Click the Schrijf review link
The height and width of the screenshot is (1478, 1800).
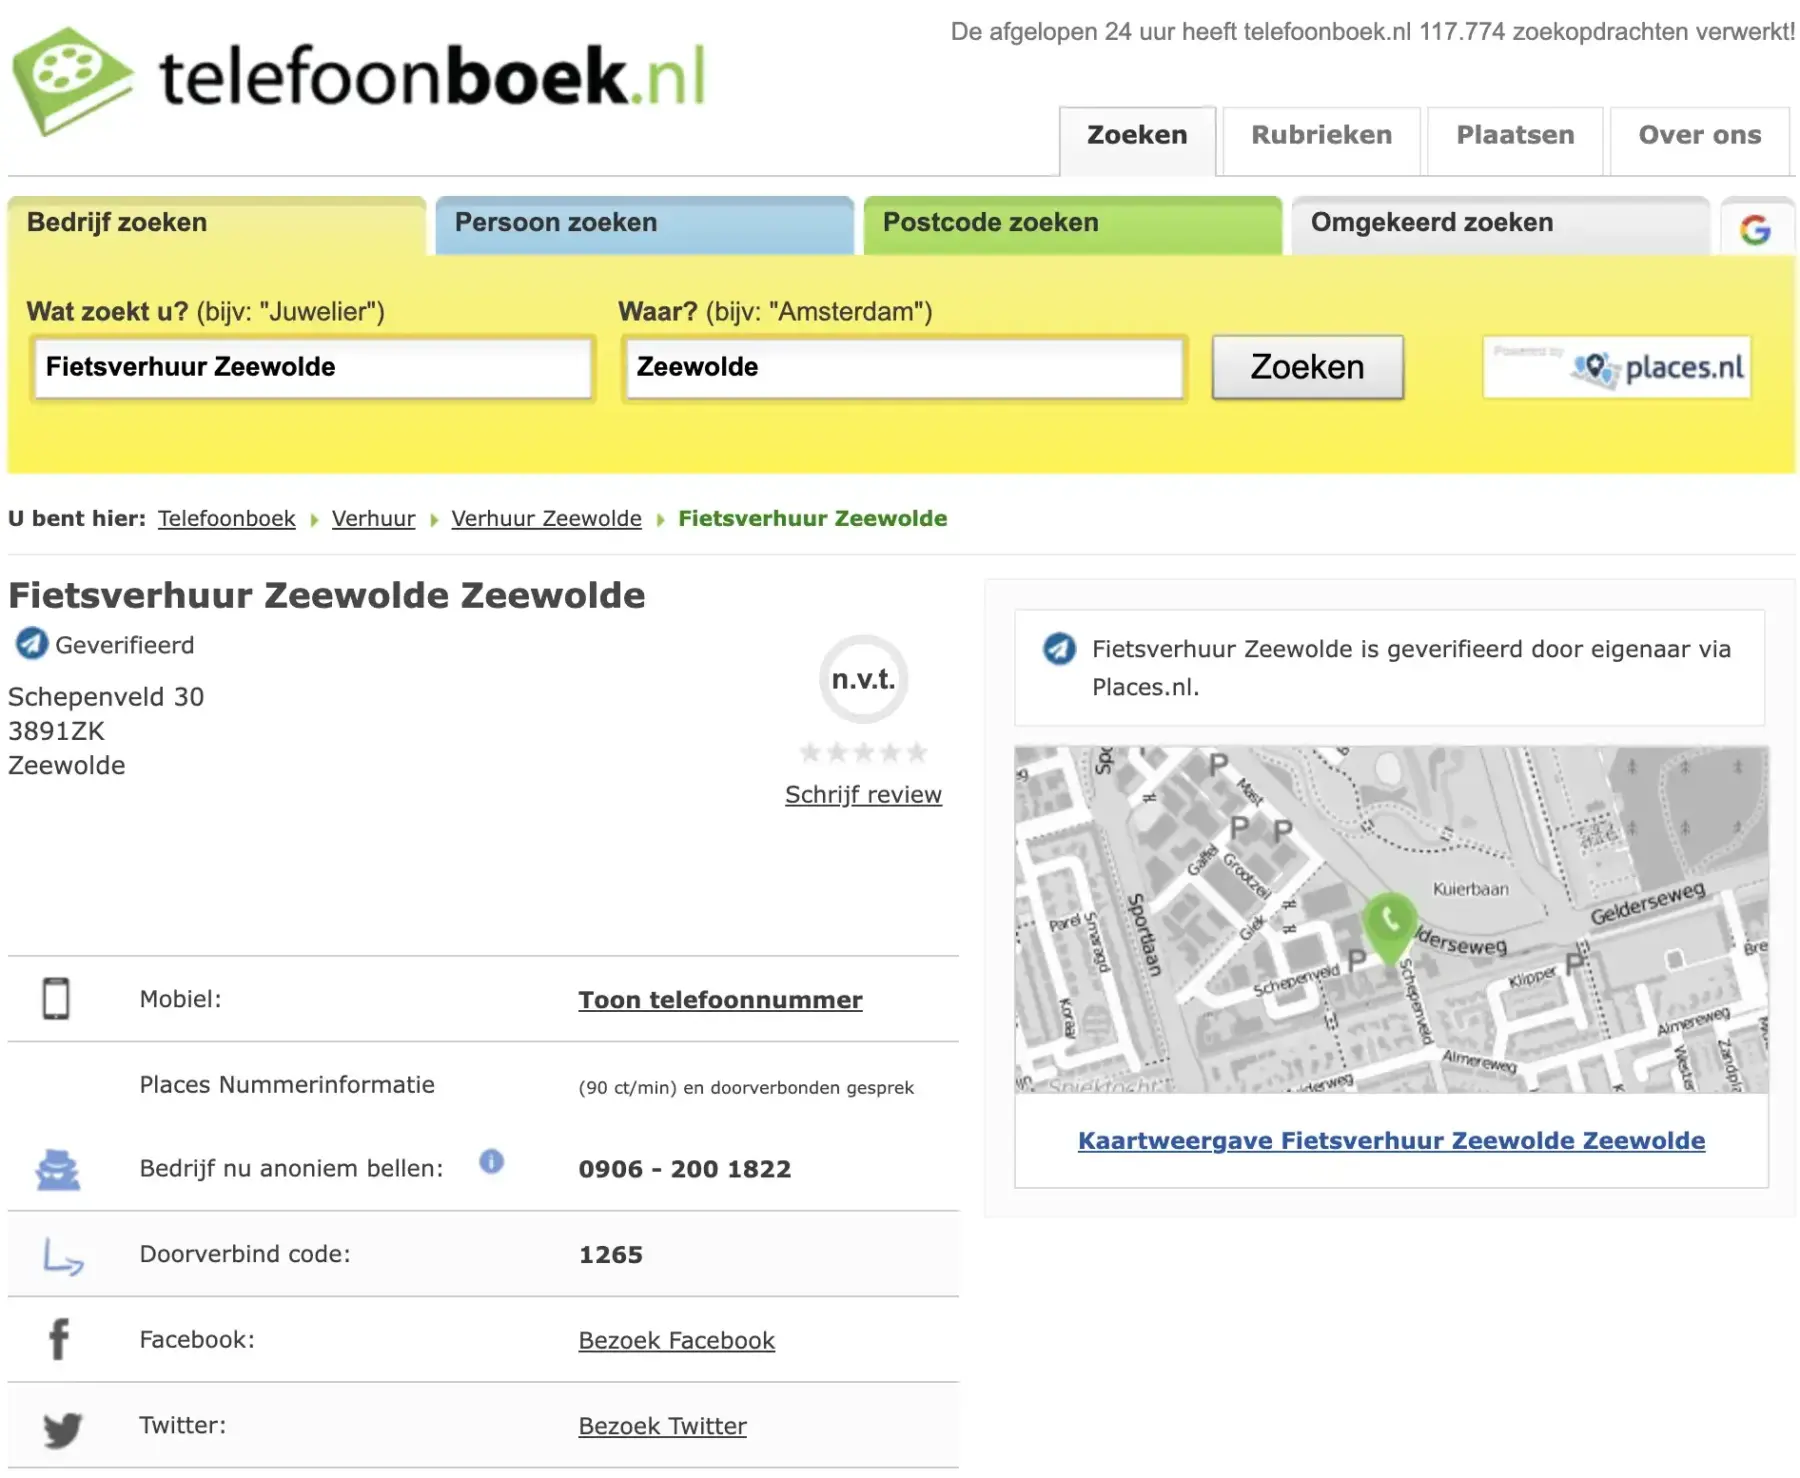(863, 795)
